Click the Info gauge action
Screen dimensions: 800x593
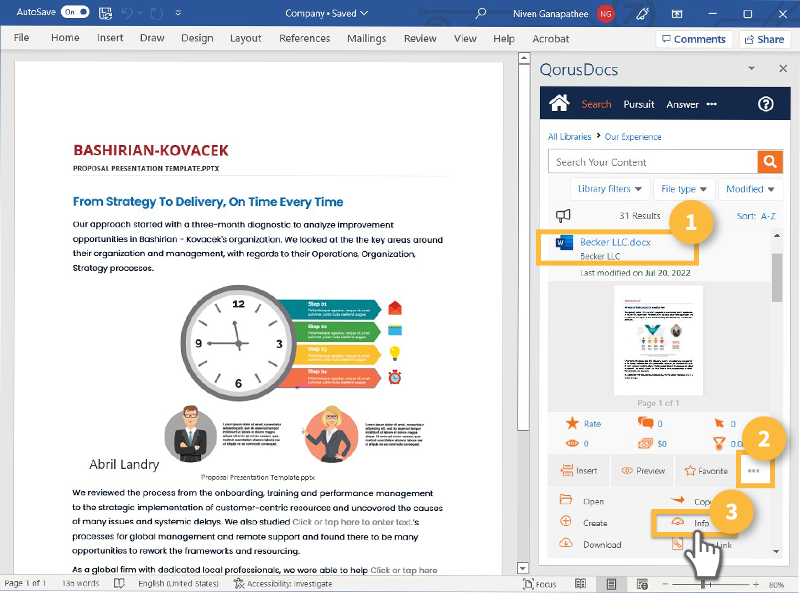coord(690,523)
